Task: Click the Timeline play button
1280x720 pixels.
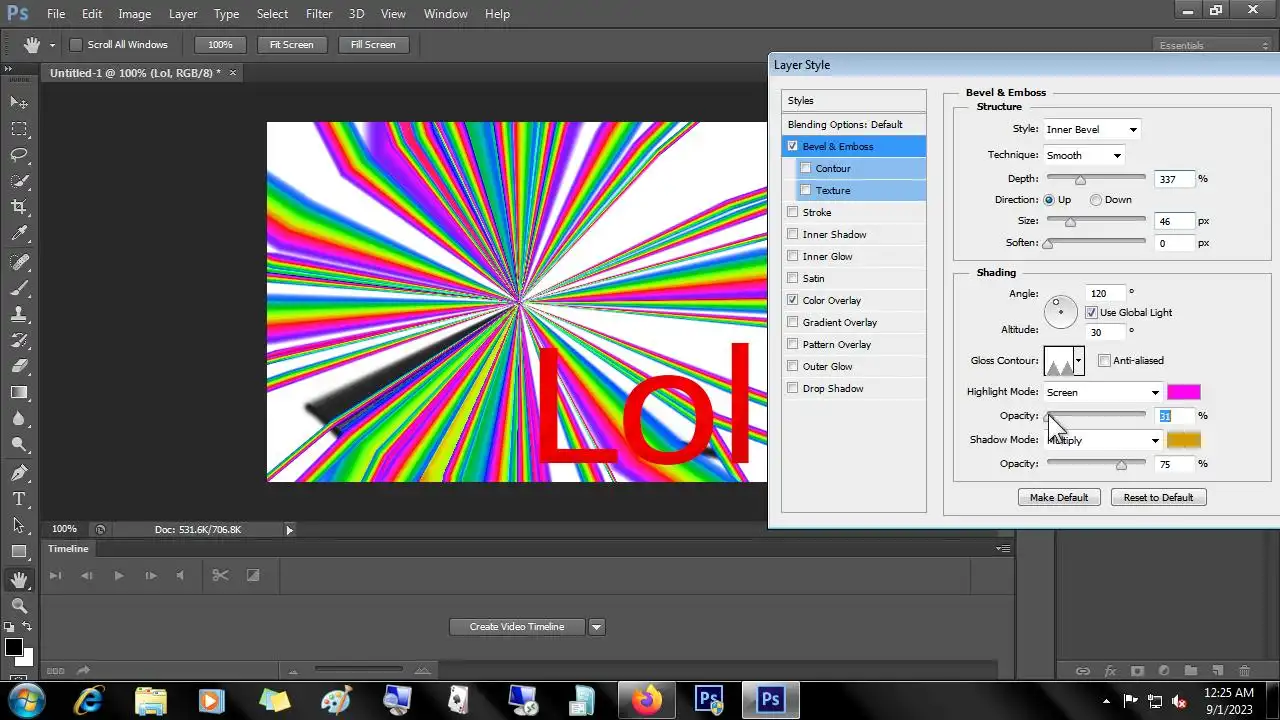Action: pyautogui.click(x=118, y=575)
